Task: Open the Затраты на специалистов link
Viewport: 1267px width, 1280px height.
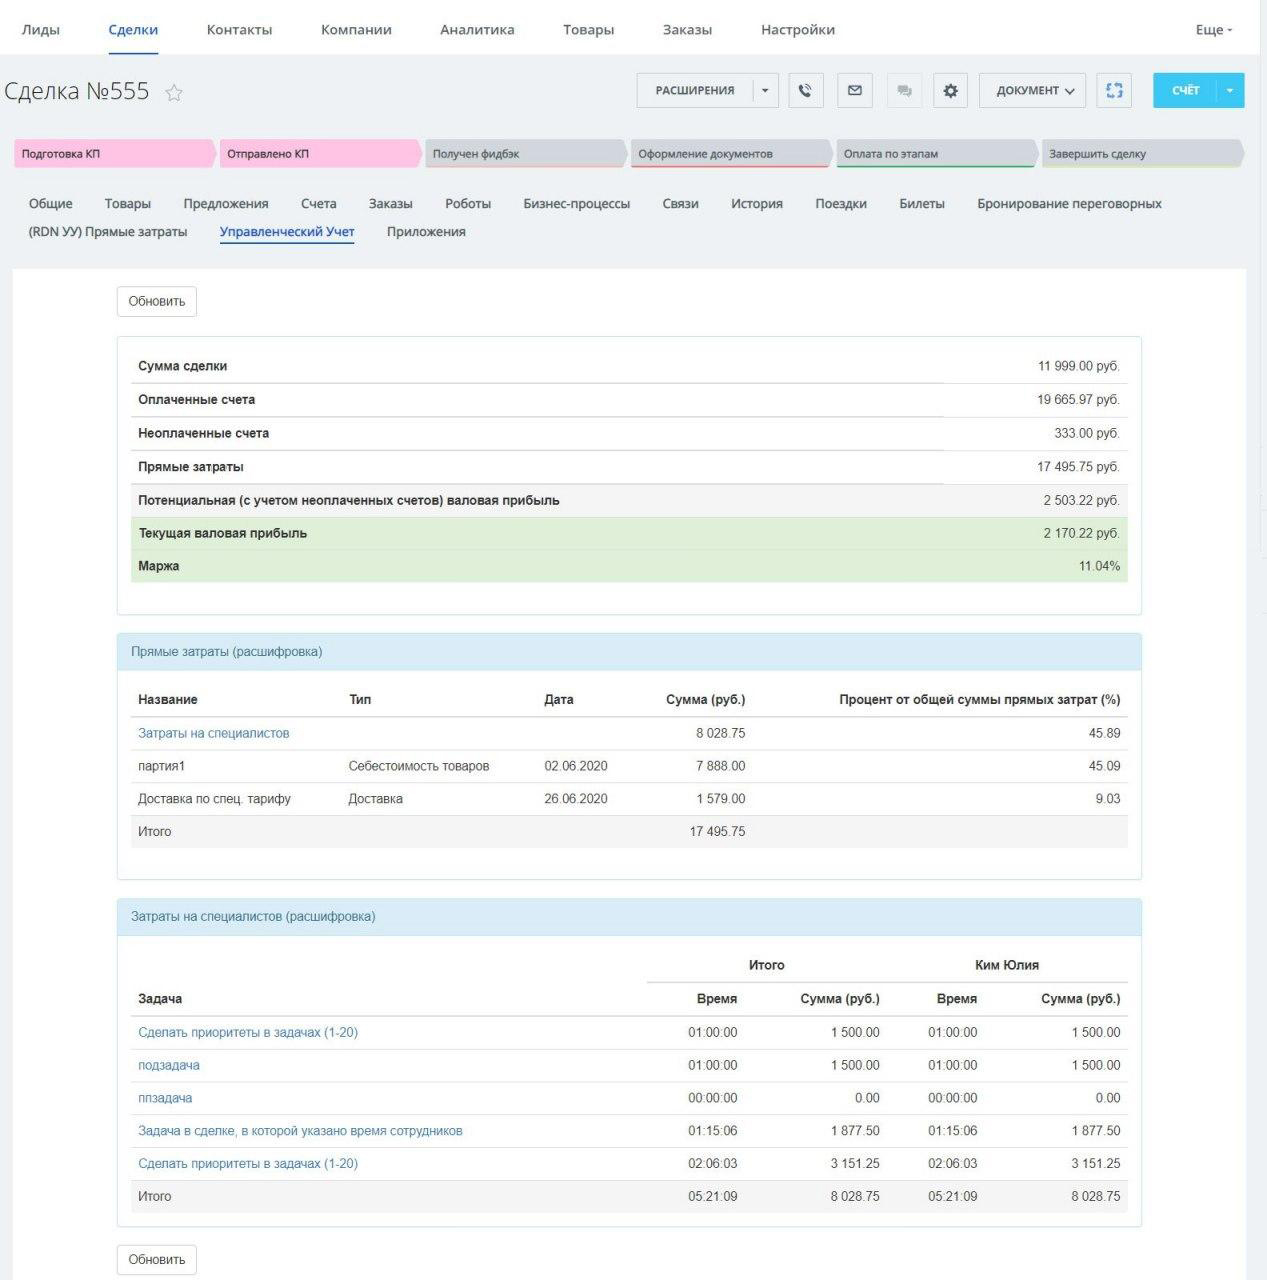Action: [213, 733]
